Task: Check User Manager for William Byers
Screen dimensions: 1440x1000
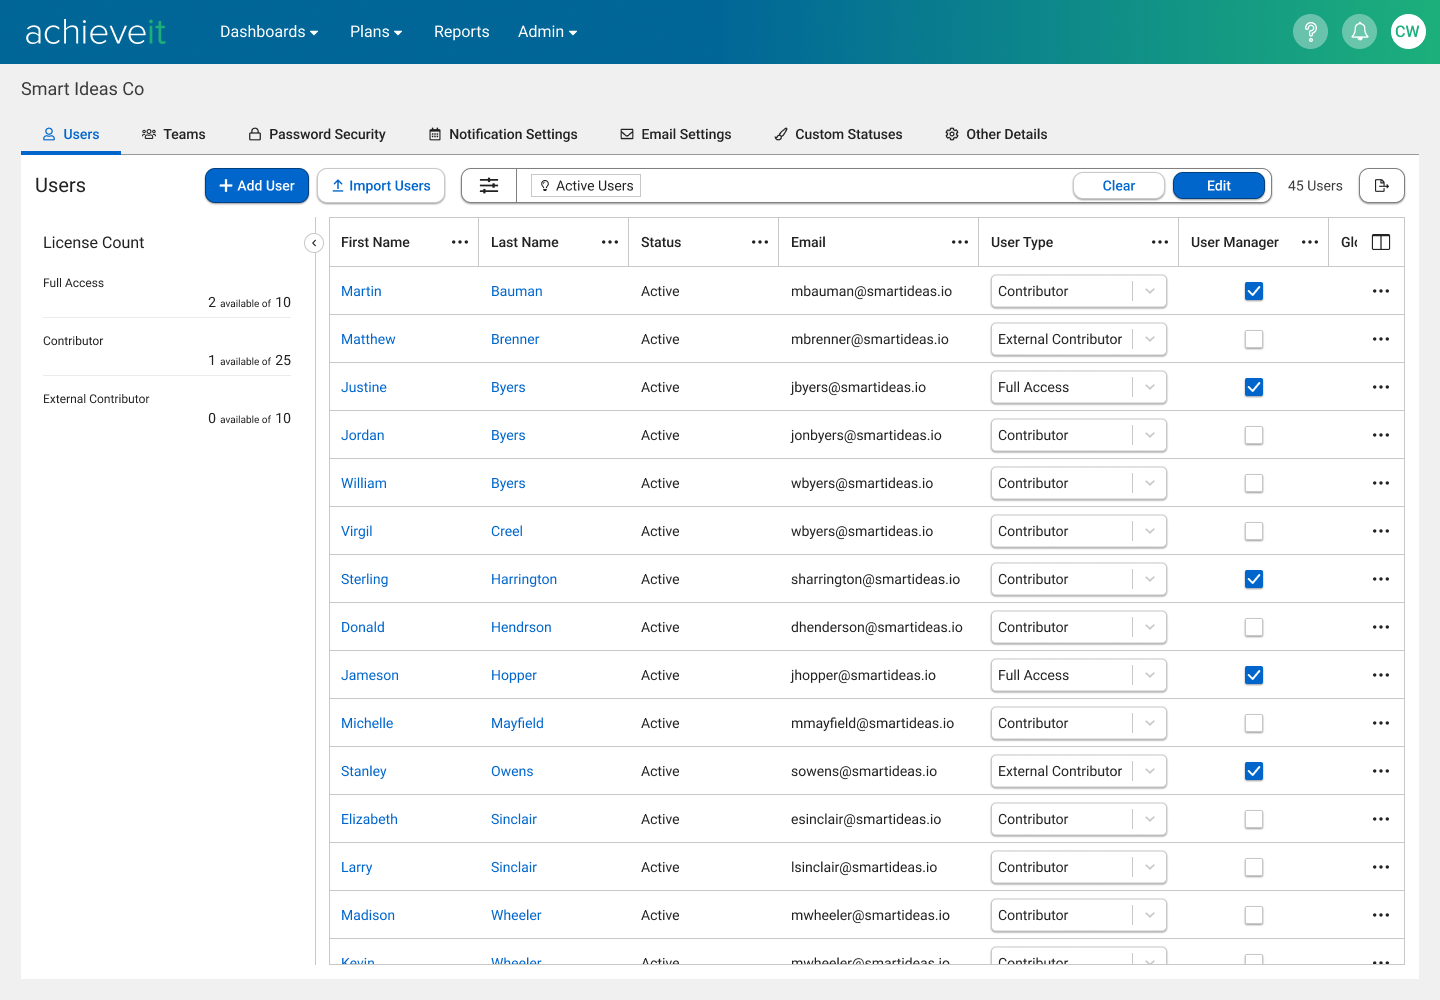Action: click(1254, 483)
